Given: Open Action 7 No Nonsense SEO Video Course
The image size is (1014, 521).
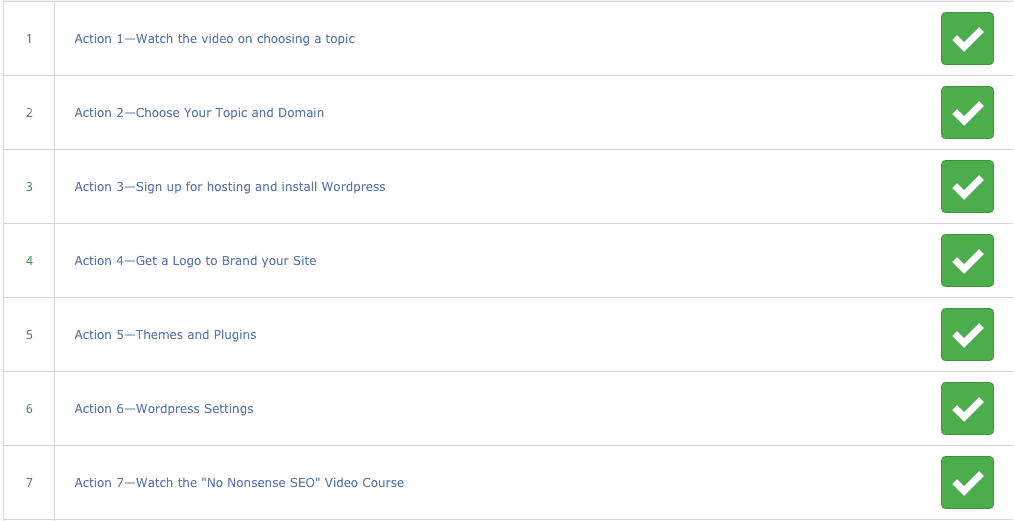Looking at the screenshot, I should pos(239,483).
